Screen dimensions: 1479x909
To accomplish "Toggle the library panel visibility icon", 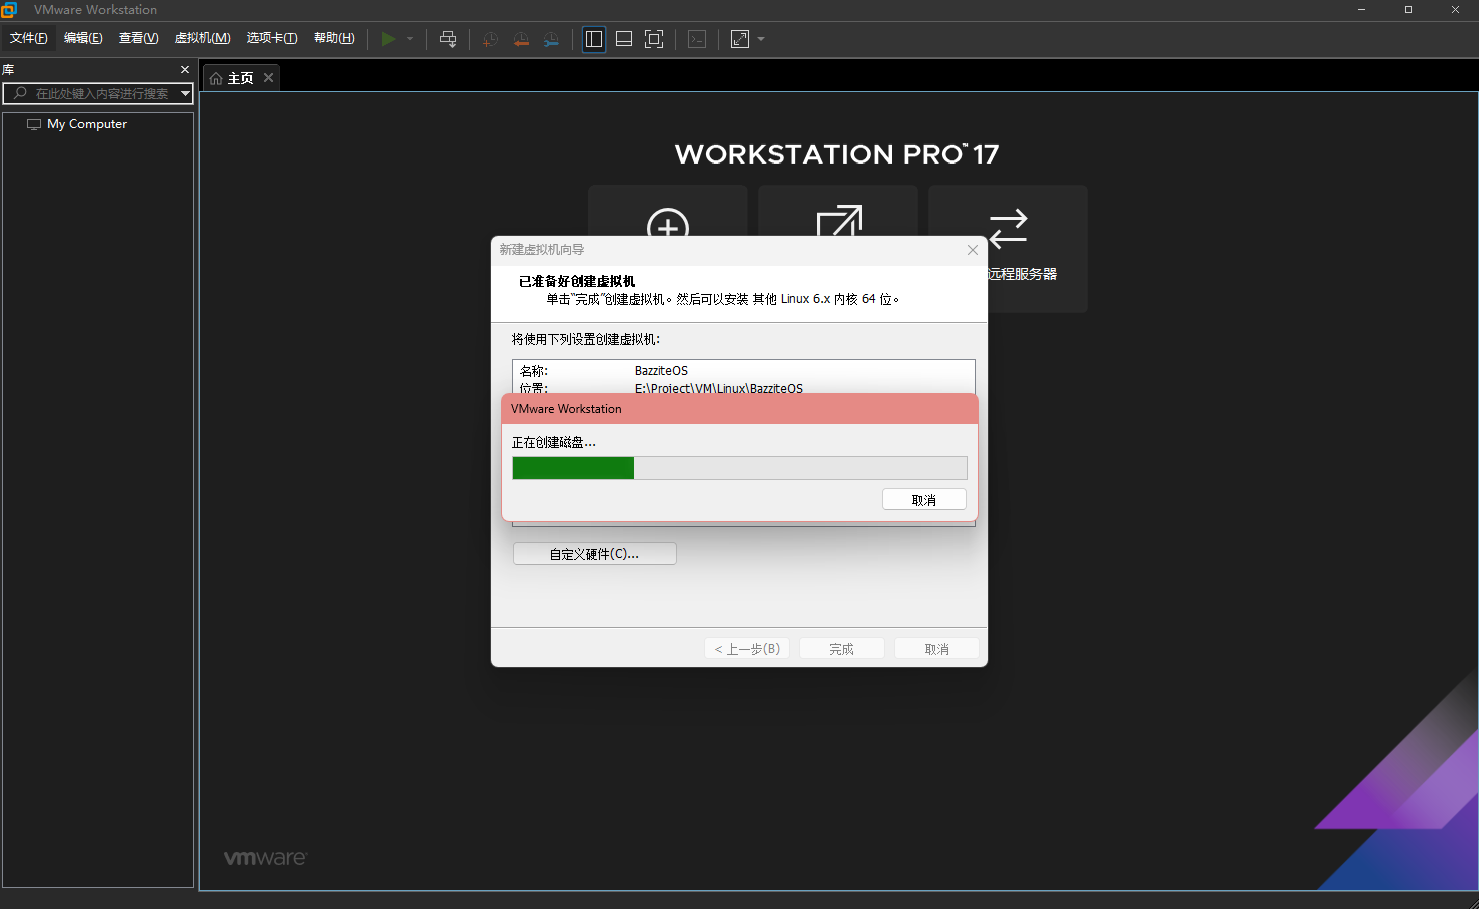I will point(593,39).
